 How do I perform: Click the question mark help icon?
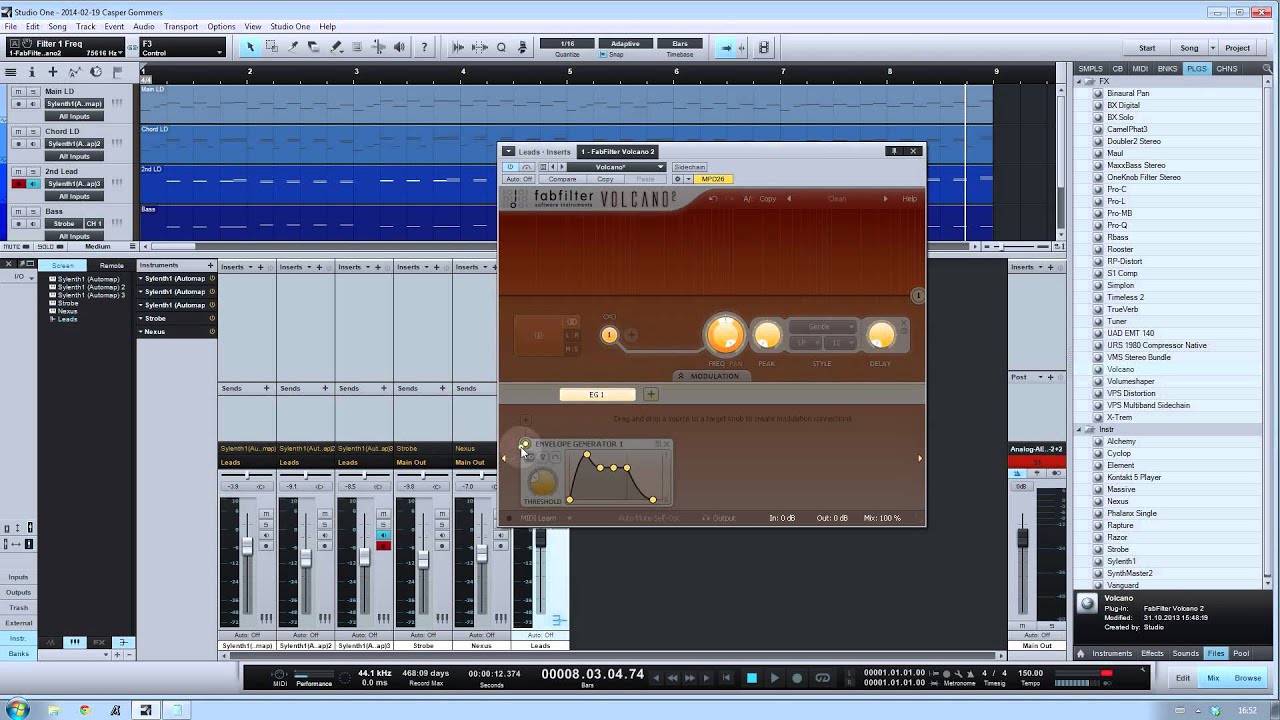point(424,47)
